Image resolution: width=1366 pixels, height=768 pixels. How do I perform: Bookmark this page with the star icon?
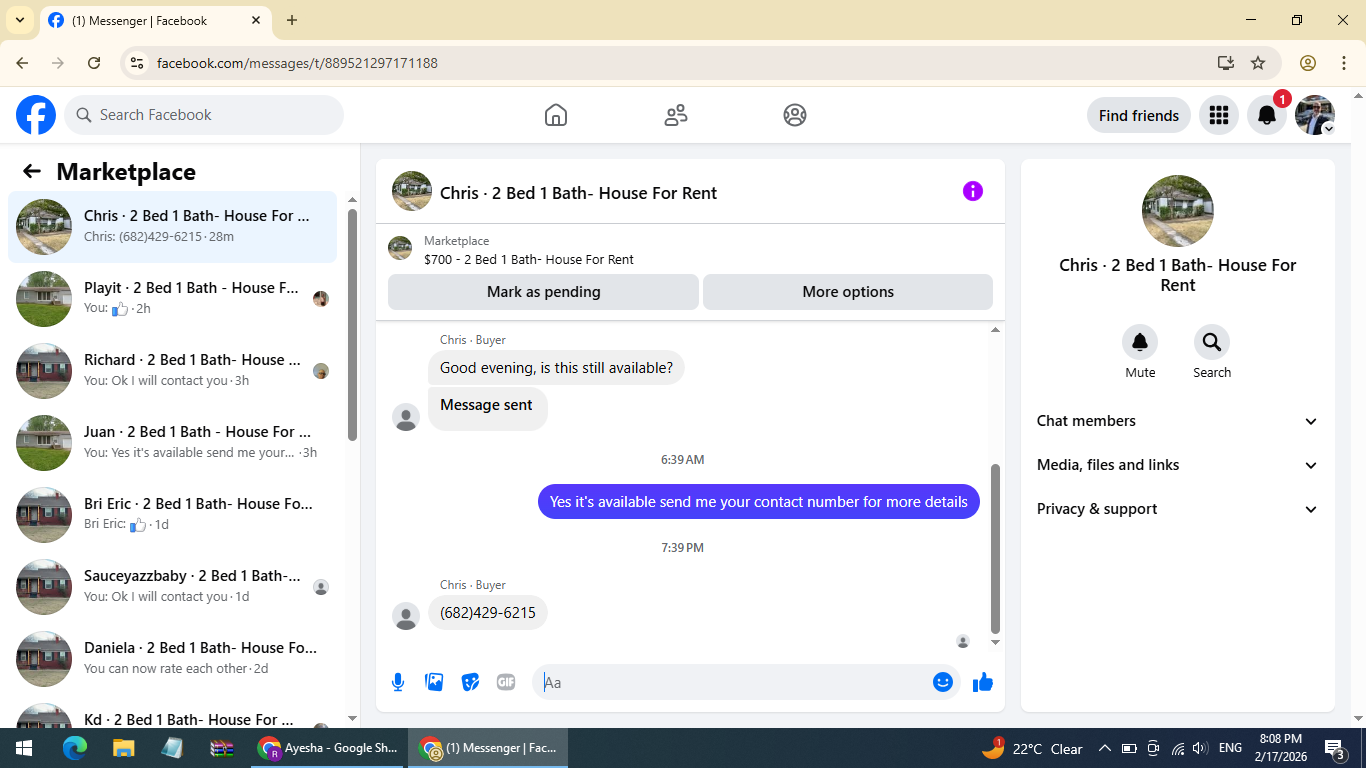pyautogui.click(x=1258, y=63)
